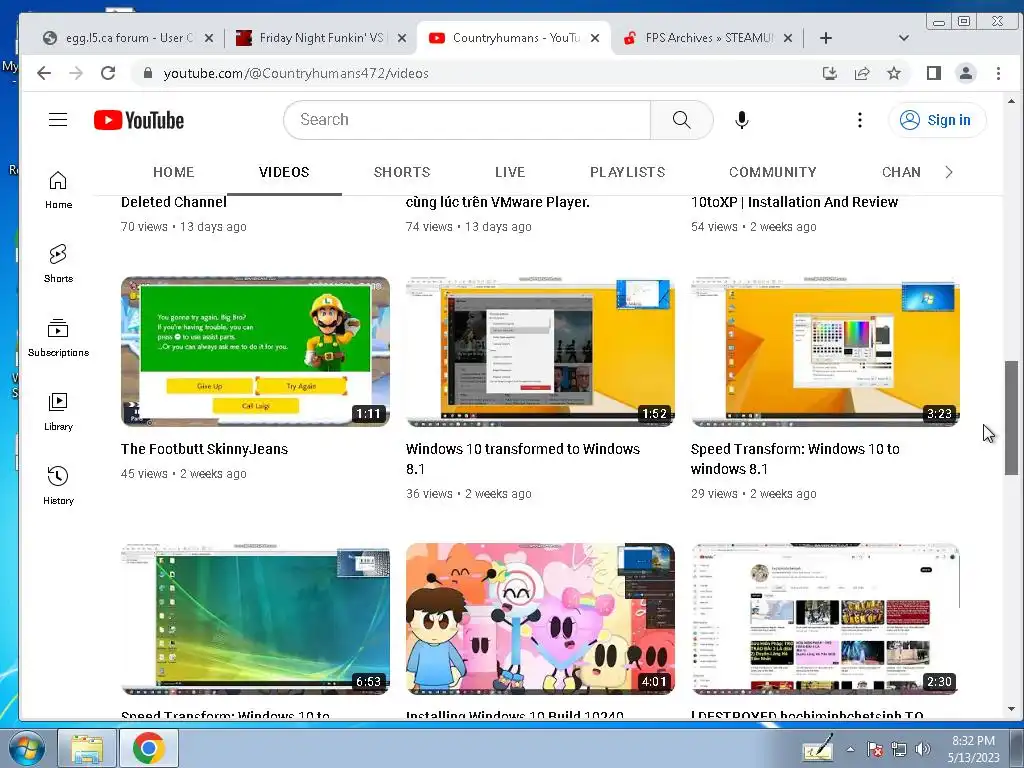The width and height of the screenshot is (1024, 768).
Task: Show hidden system tray icons arrow
Action: pyautogui.click(x=850, y=749)
